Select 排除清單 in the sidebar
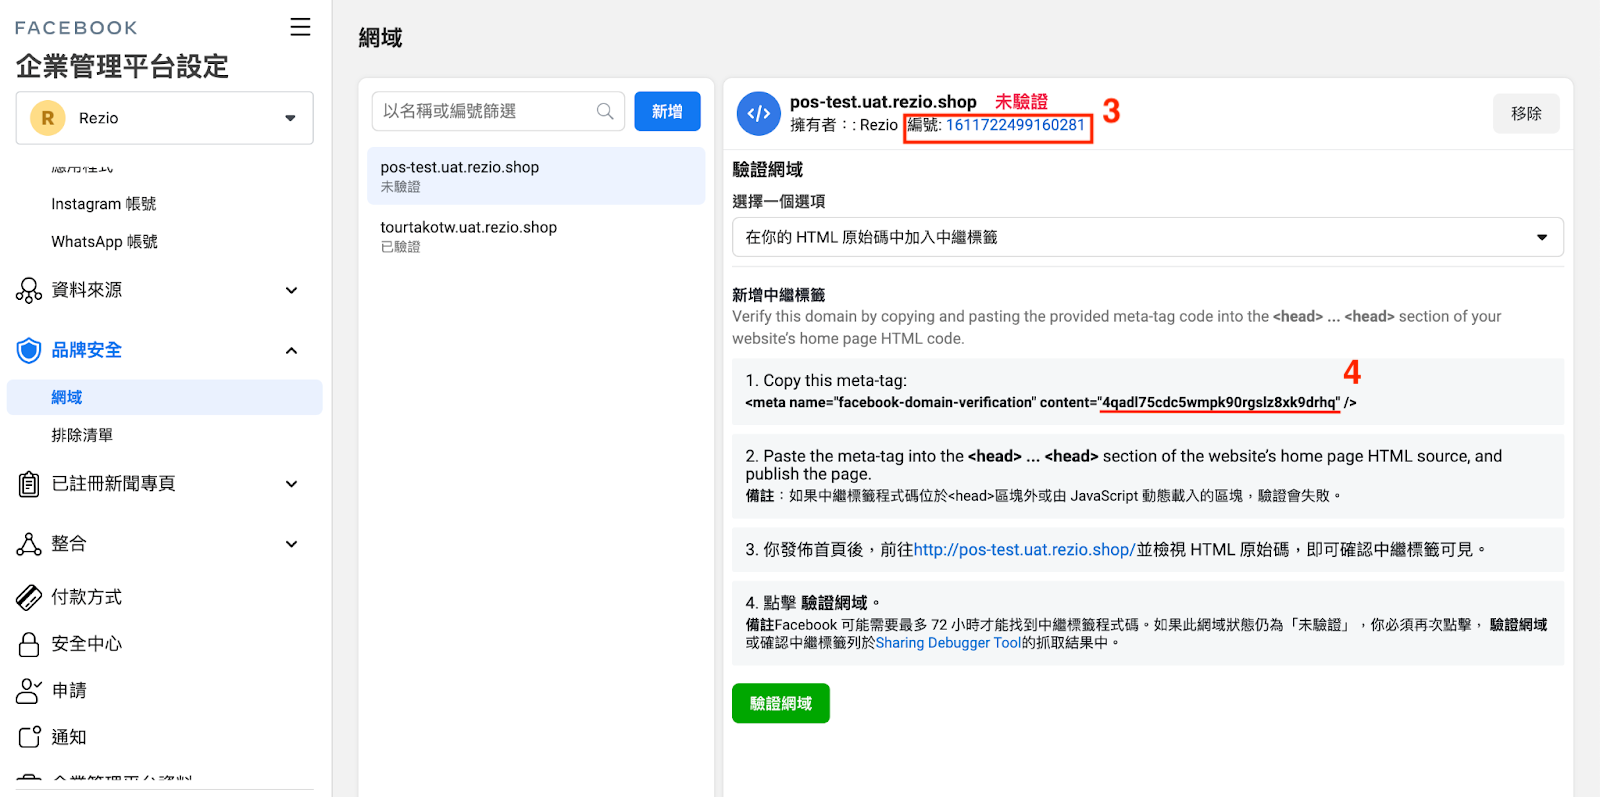This screenshot has height=797, width=1600. [x=82, y=435]
